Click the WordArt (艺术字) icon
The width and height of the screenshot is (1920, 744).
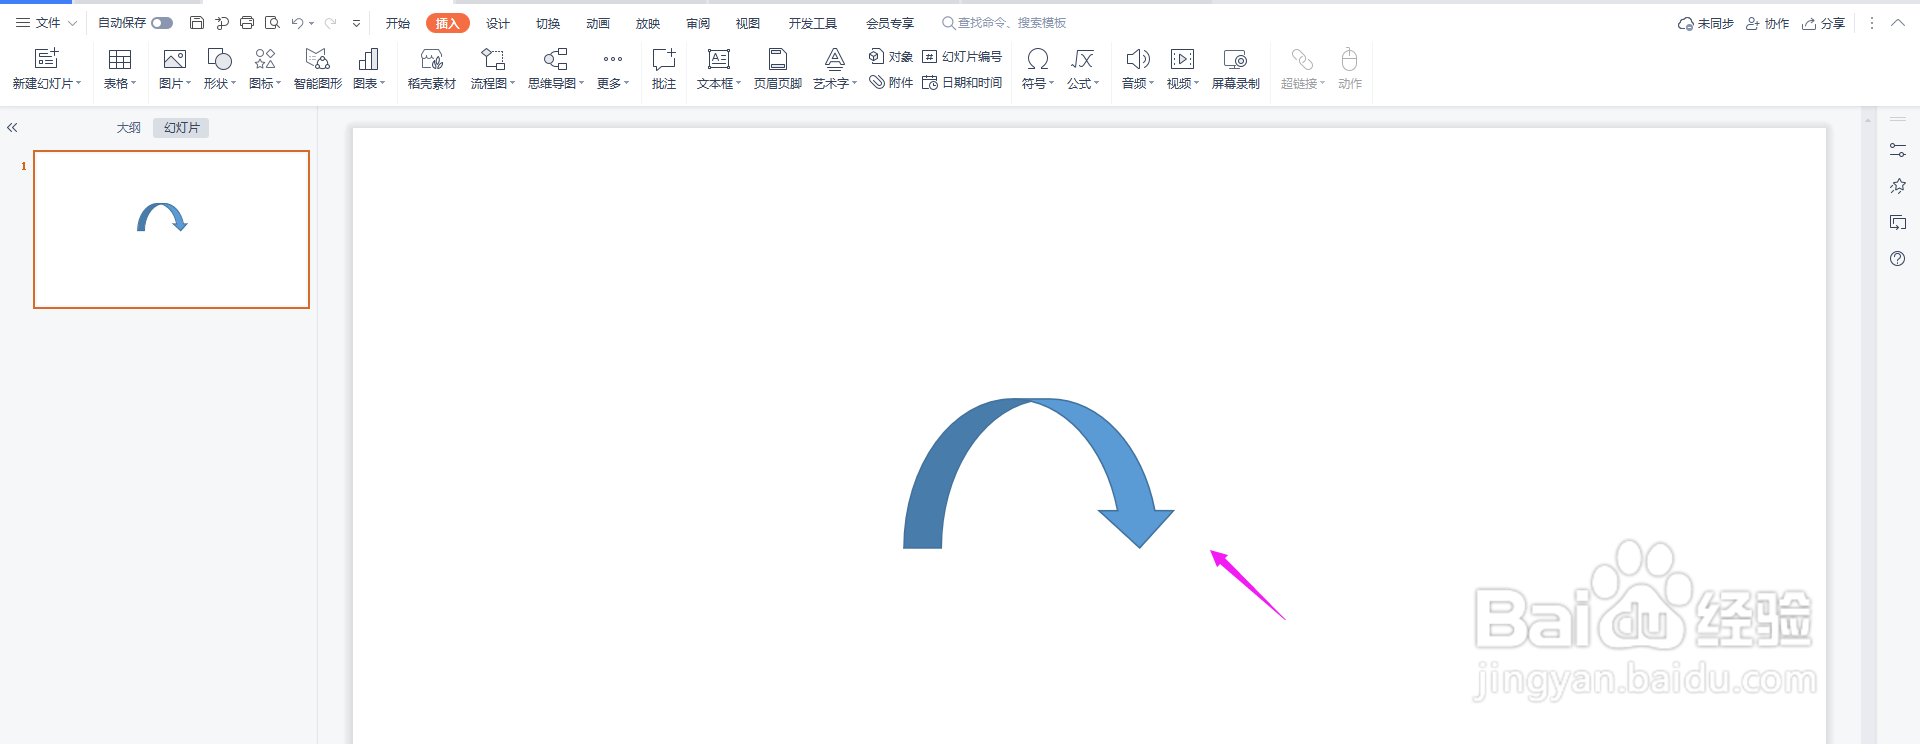pyautogui.click(x=835, y=59)
